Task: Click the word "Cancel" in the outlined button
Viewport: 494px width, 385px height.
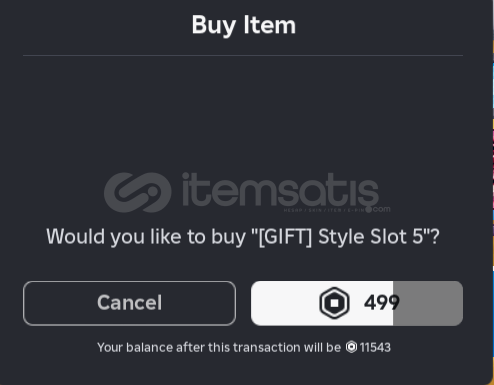Action: (x=129, y=303)
